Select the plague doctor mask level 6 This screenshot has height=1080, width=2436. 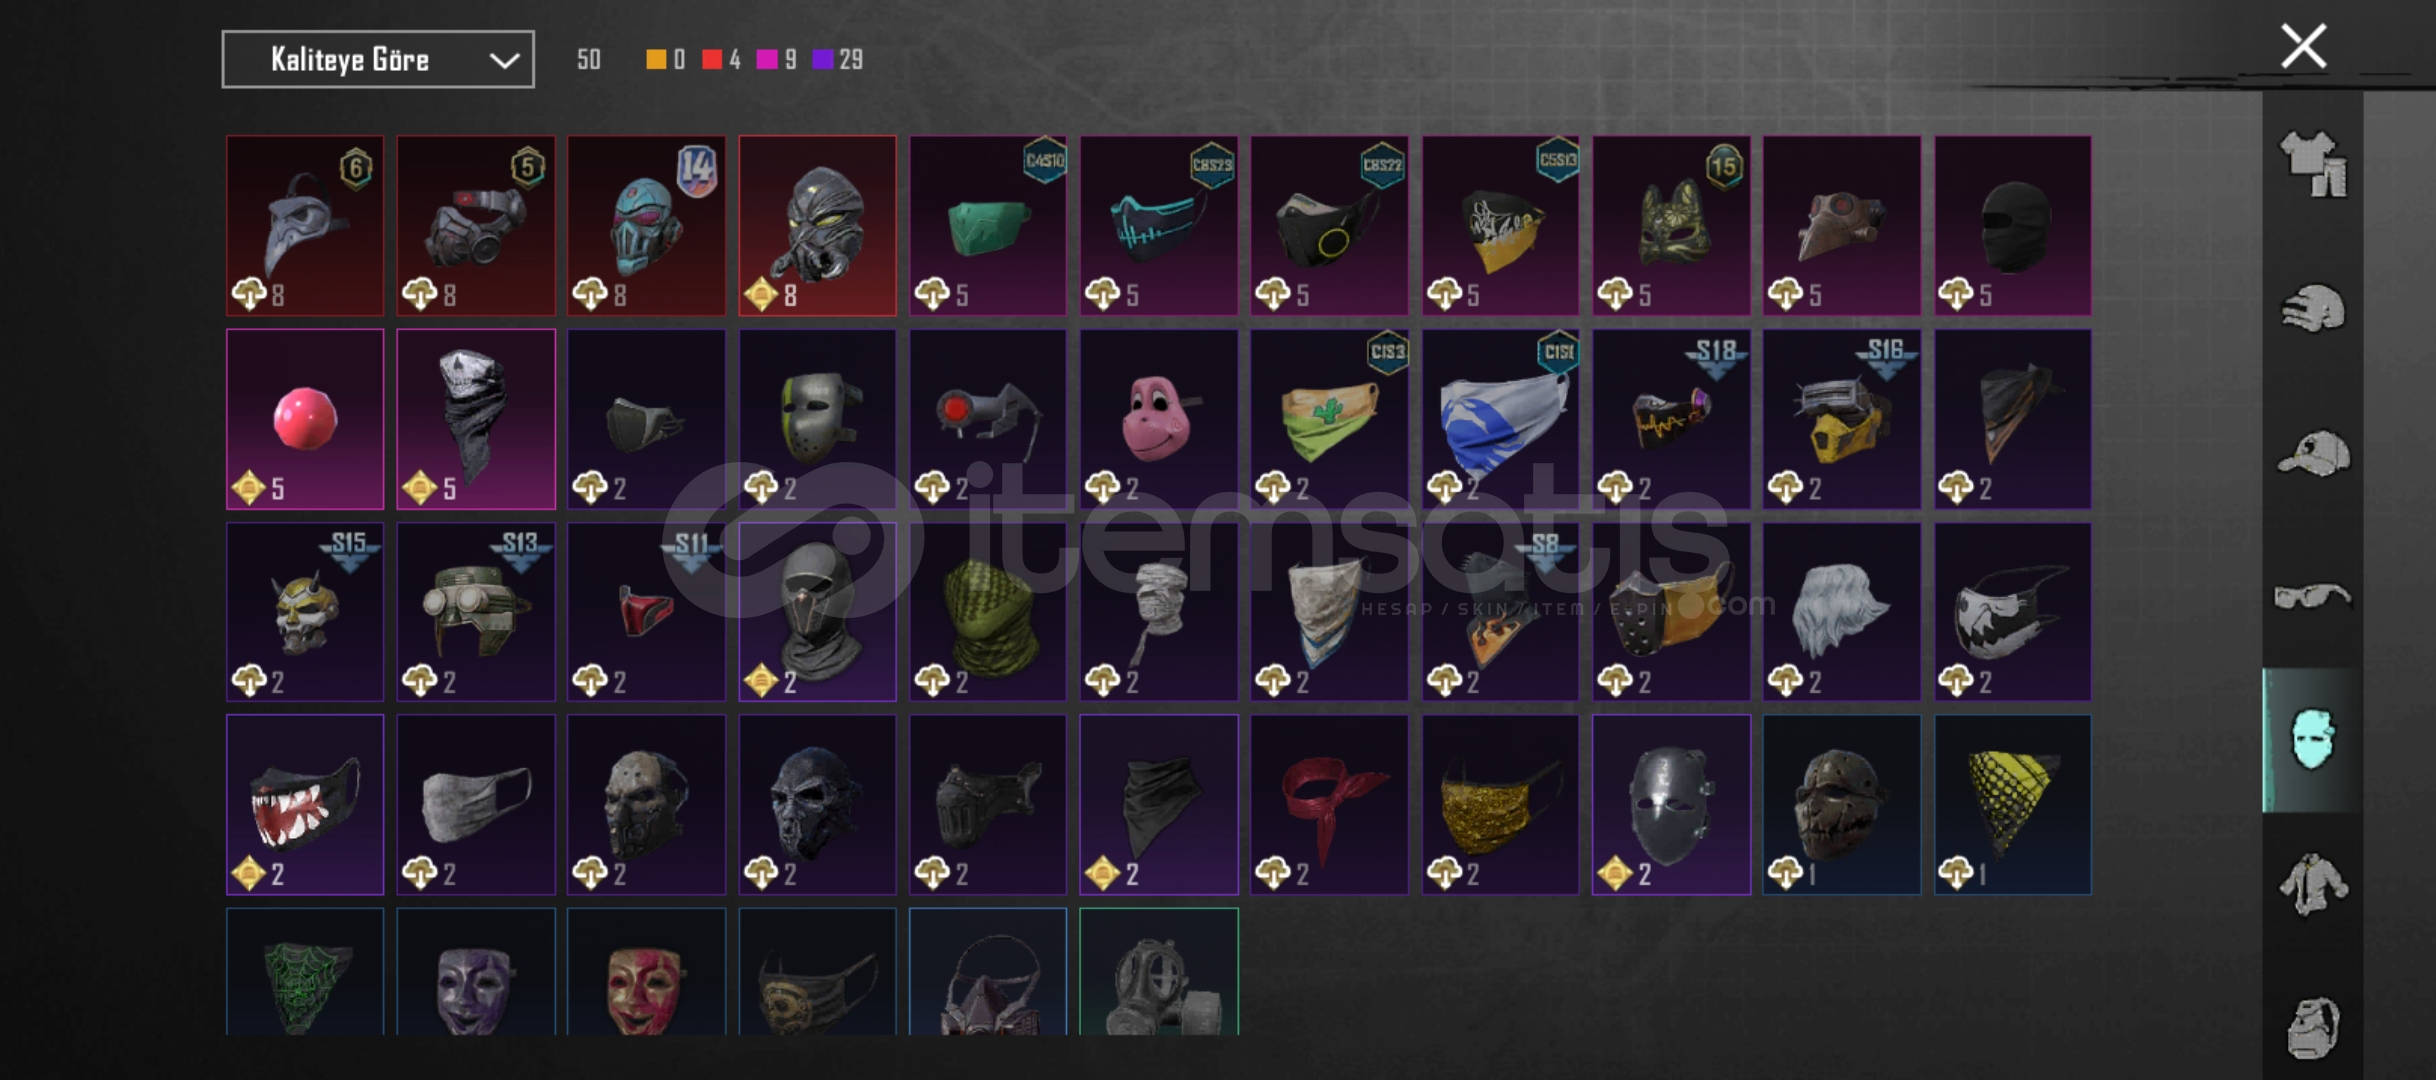pyautogui.click(x=305, y=226)
